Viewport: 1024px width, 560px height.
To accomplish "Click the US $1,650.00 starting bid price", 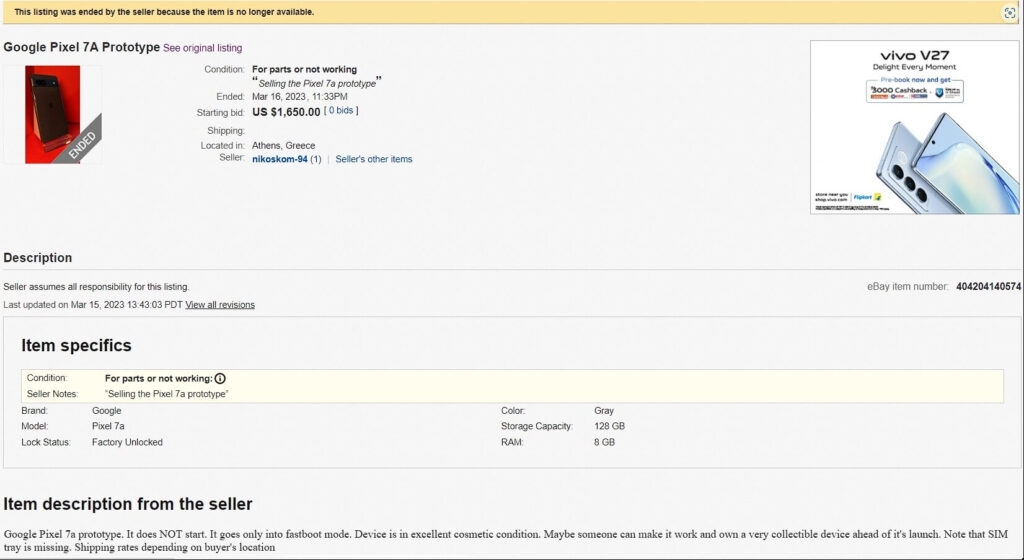I will point(286,112).
